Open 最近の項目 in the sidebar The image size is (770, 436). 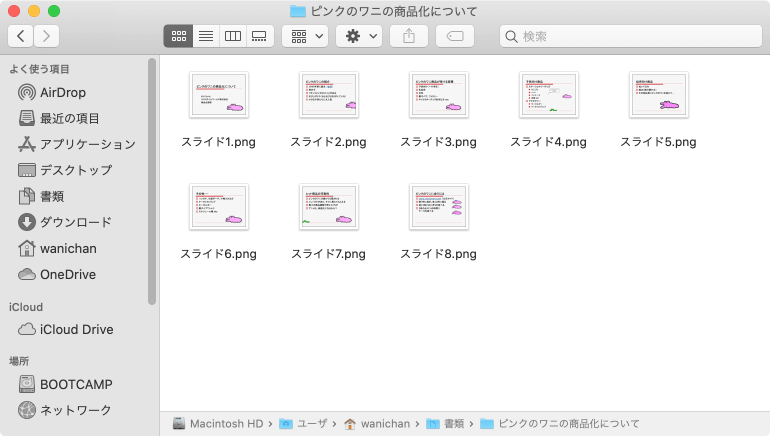(x=58, y=118)
